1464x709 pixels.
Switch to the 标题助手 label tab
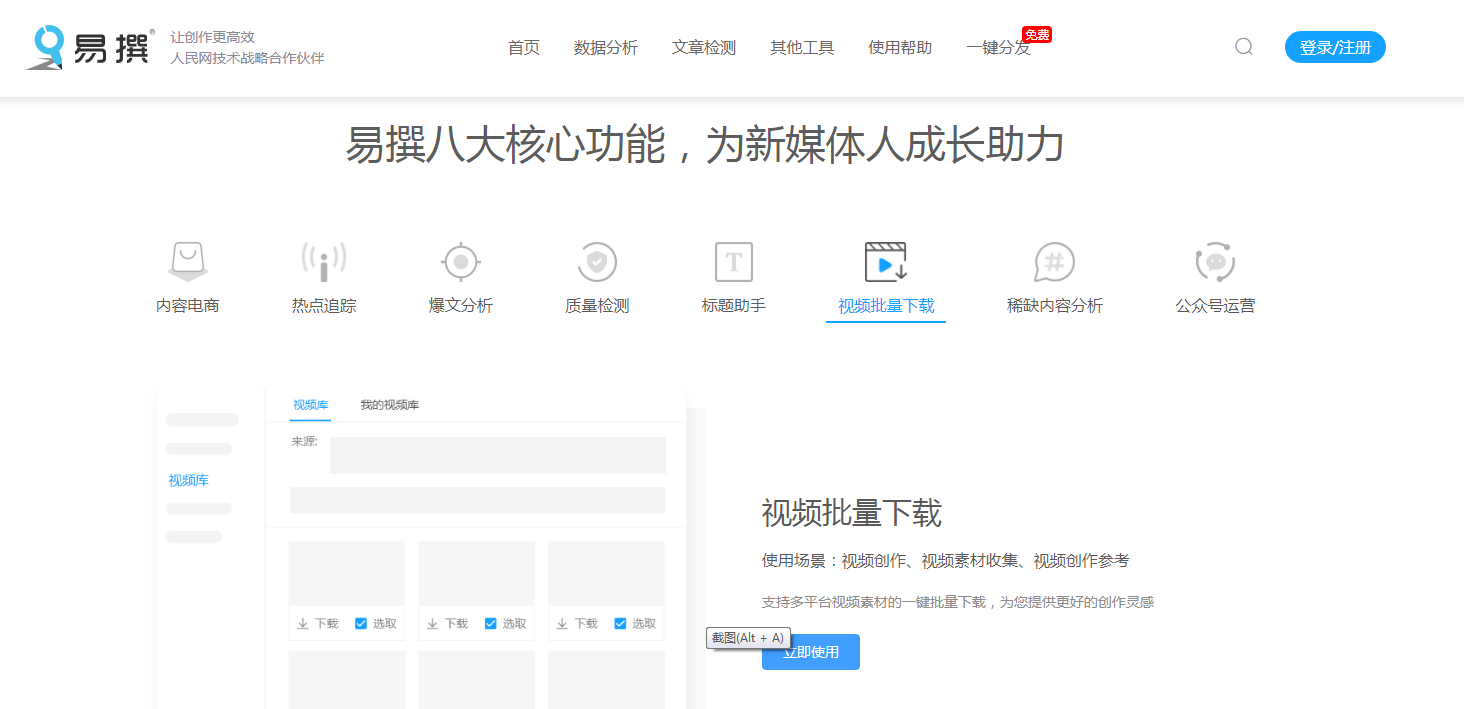[734, 306]
